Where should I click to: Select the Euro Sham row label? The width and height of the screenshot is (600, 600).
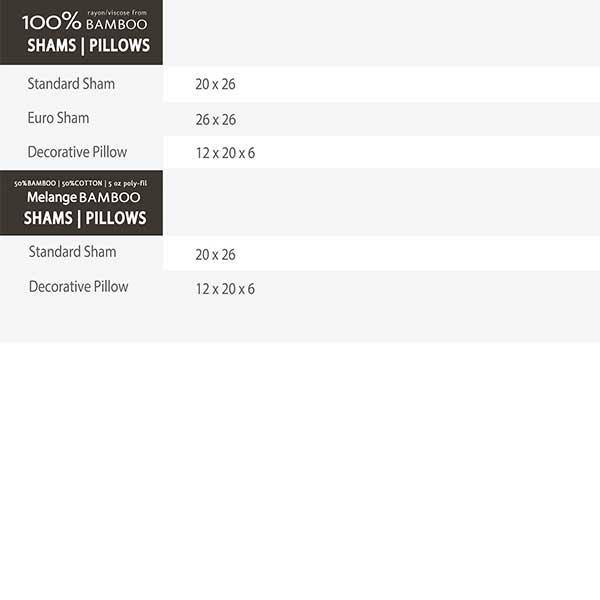pos(58,118)
